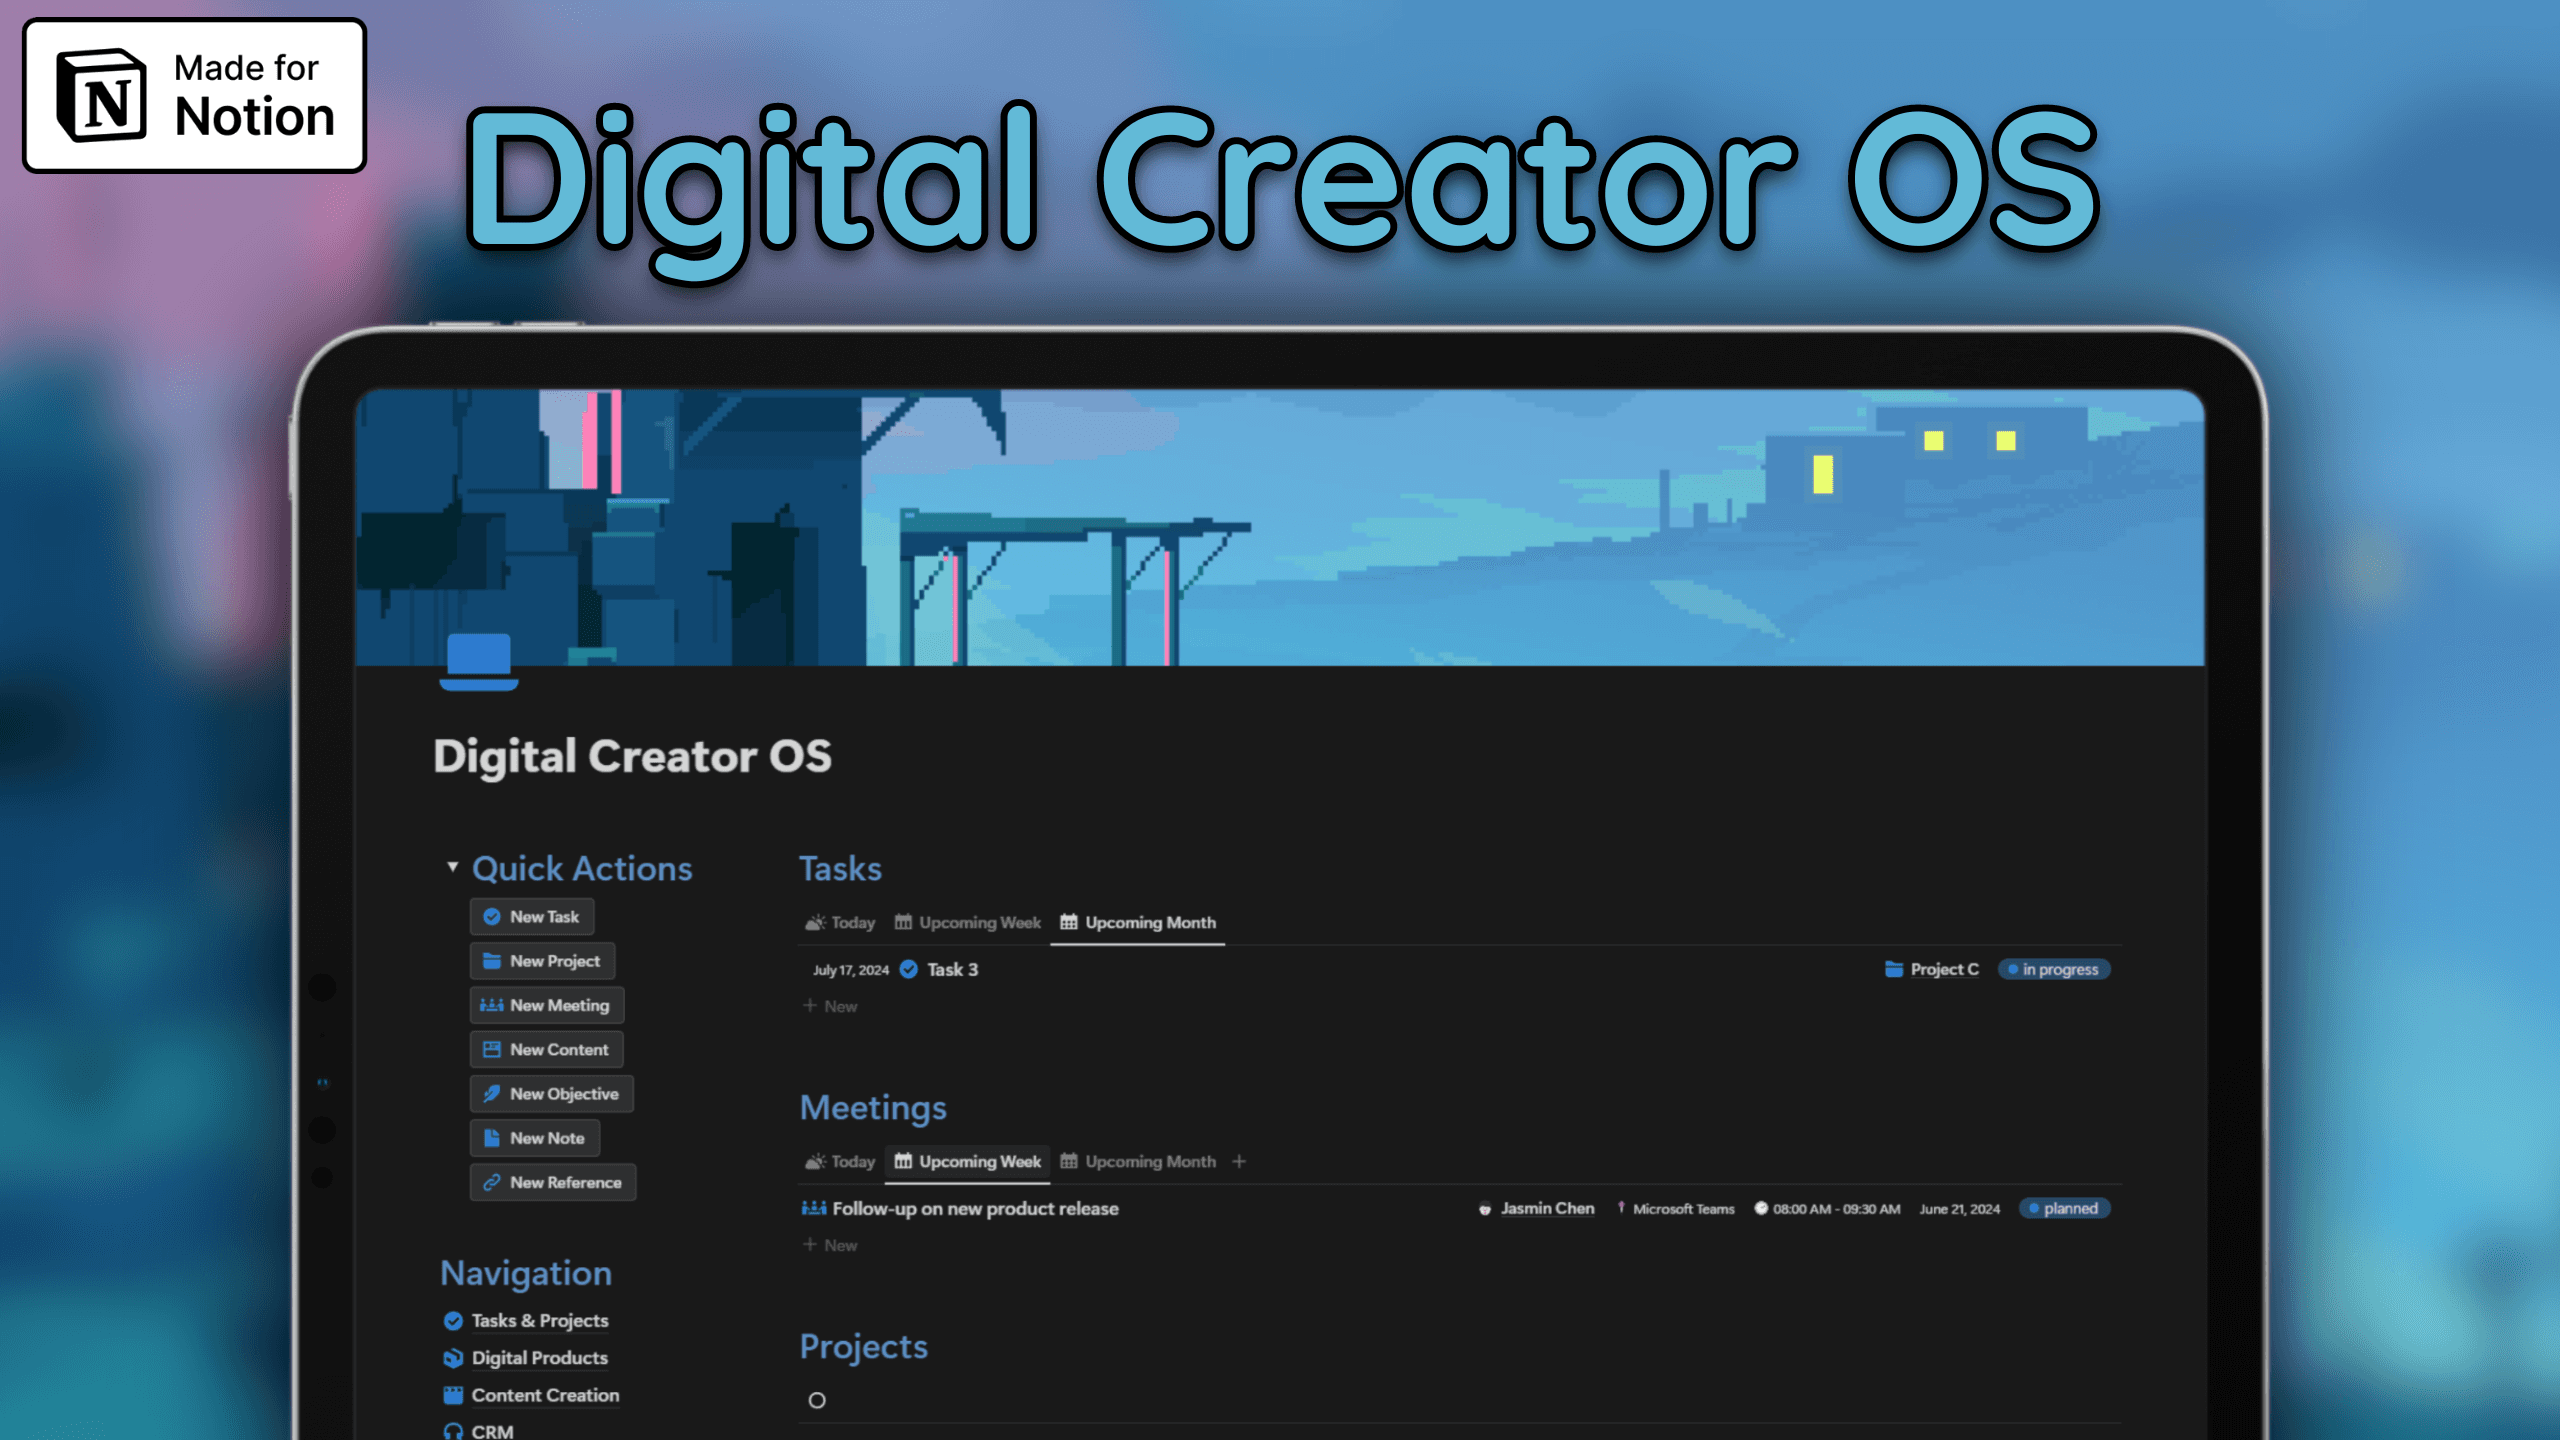Screen dimensions: 2560x1440
Task: Click the New Objective button
Action: coord(552,1093)
